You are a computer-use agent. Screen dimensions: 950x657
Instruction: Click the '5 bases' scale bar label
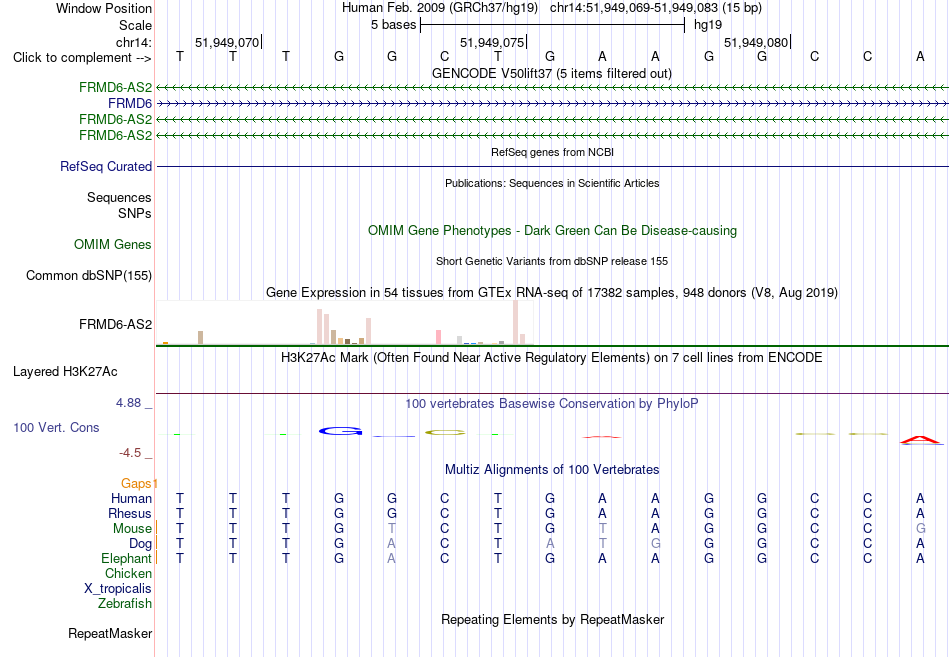394,25
